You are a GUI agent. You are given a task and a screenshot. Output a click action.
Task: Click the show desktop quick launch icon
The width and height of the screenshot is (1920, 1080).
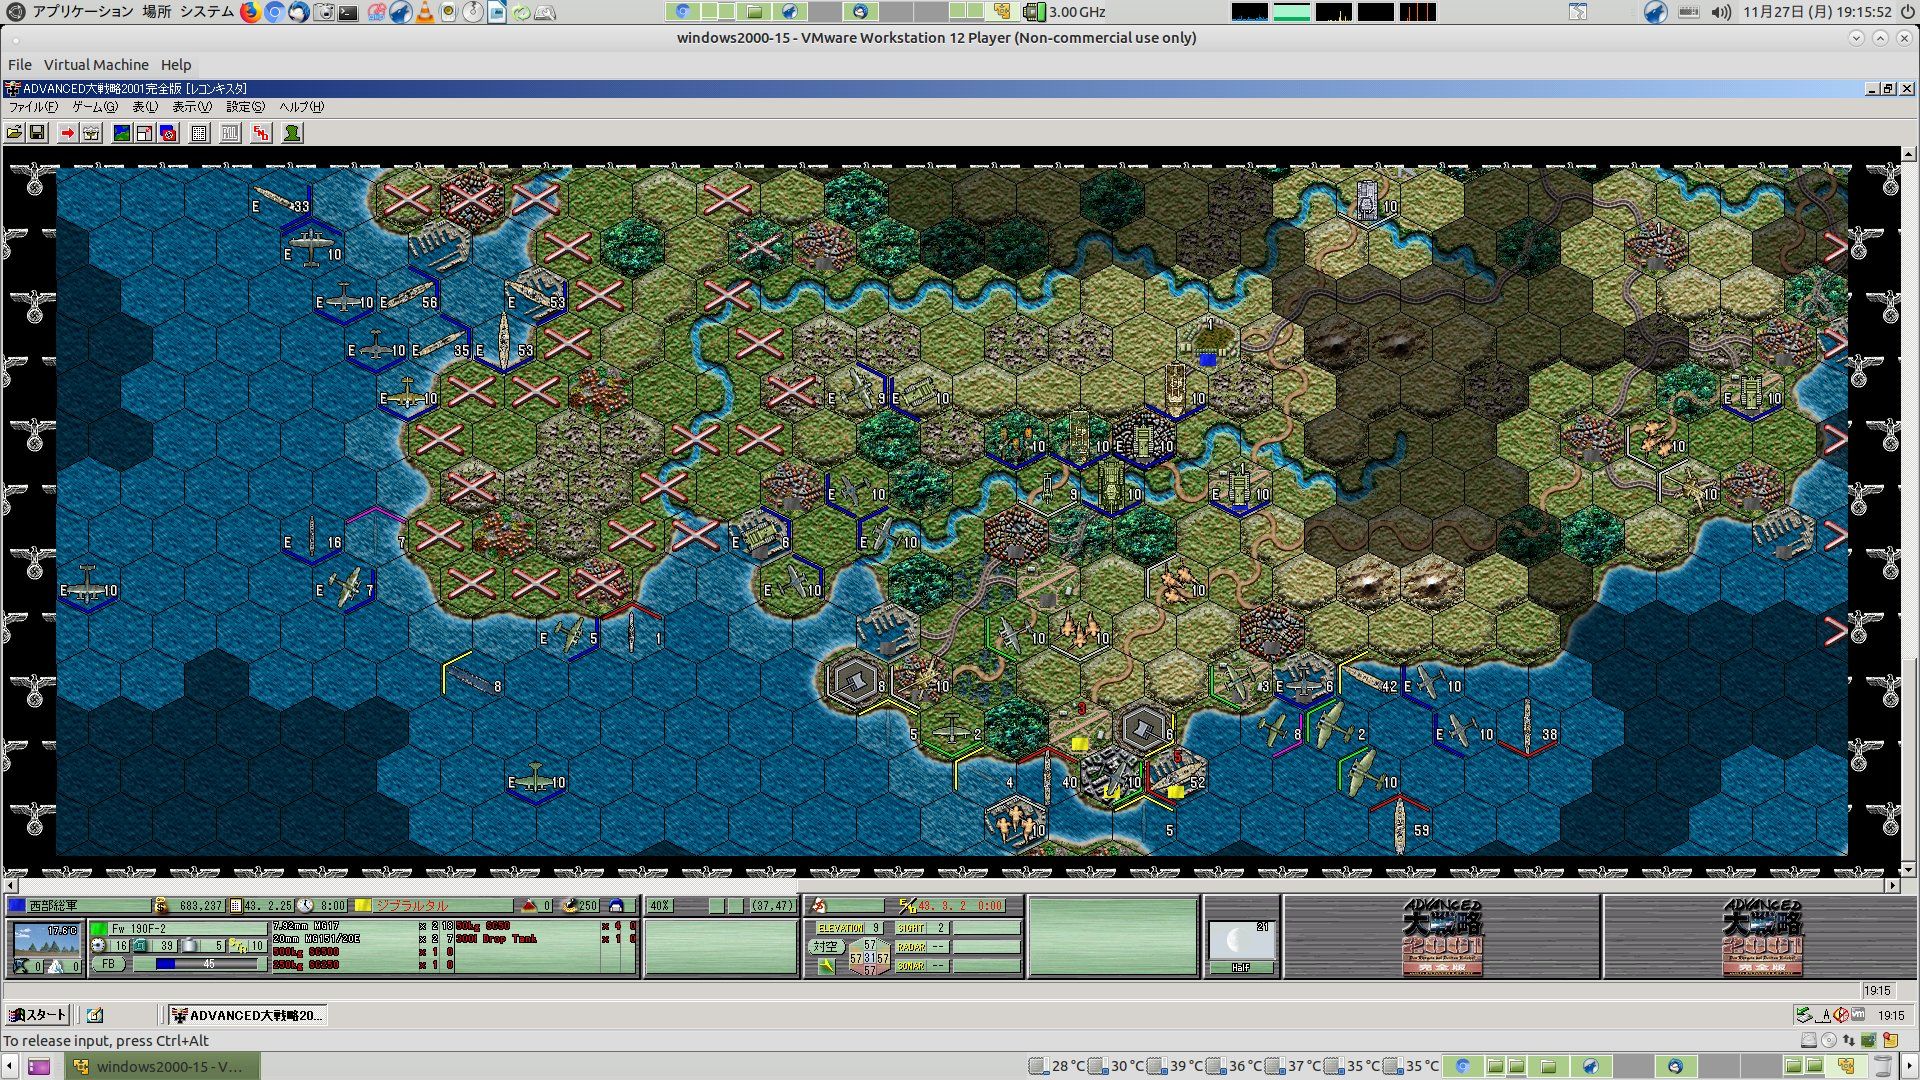(95, 1015)
